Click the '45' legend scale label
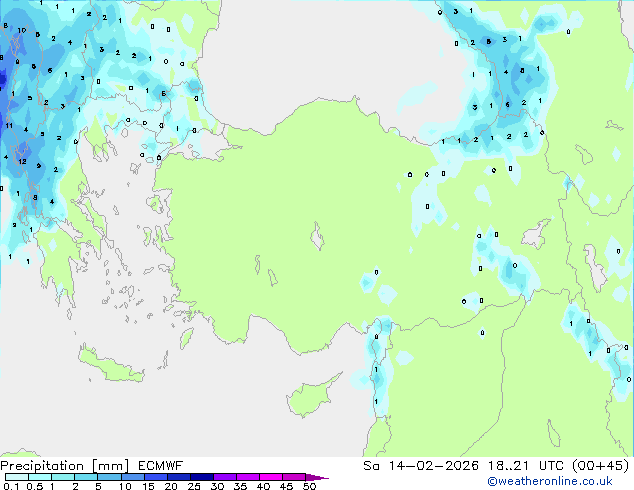Screen dimensions: 634x490 point(286,486)
